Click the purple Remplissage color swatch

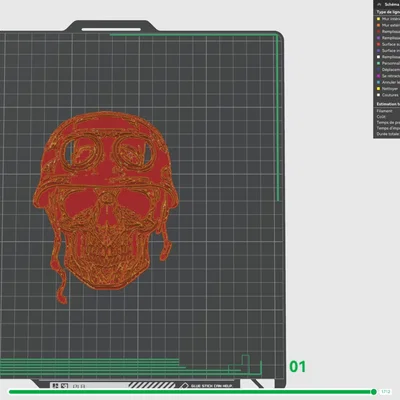pos(378,38)
